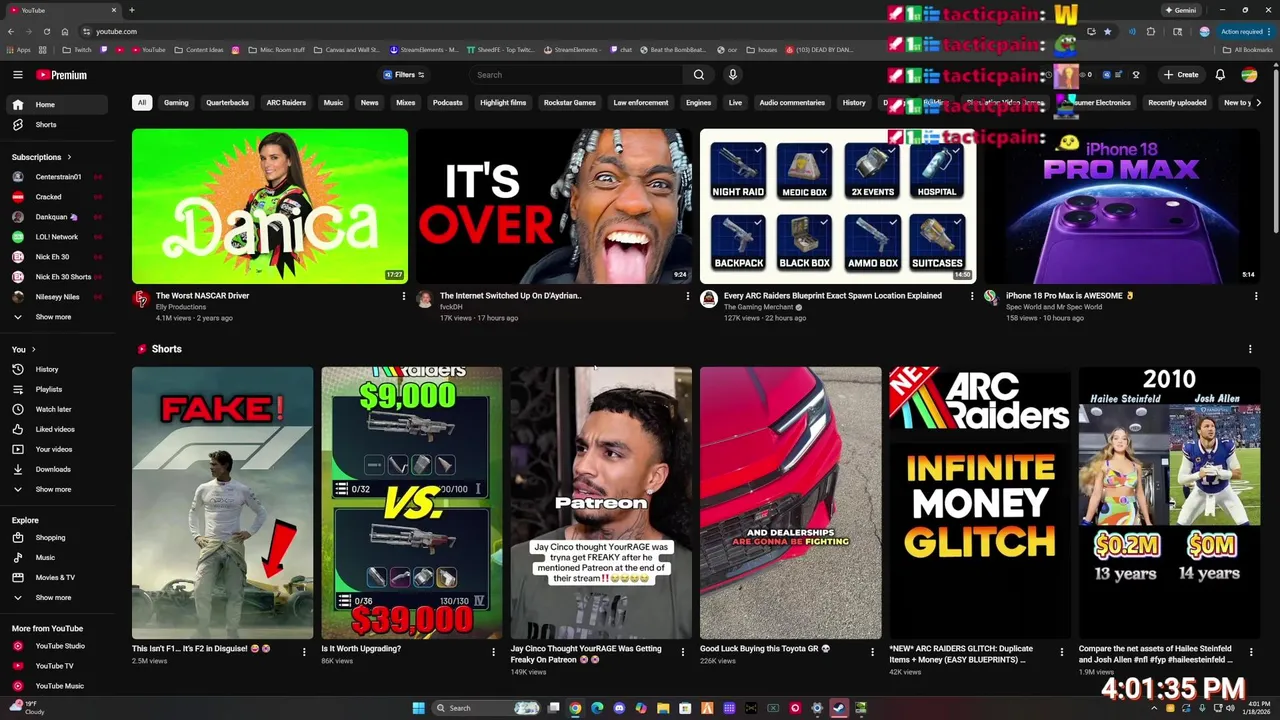The height and width of the screenshot is (720, 1280).
Task: Open YouTube TV link
Action: click(56, 666)
